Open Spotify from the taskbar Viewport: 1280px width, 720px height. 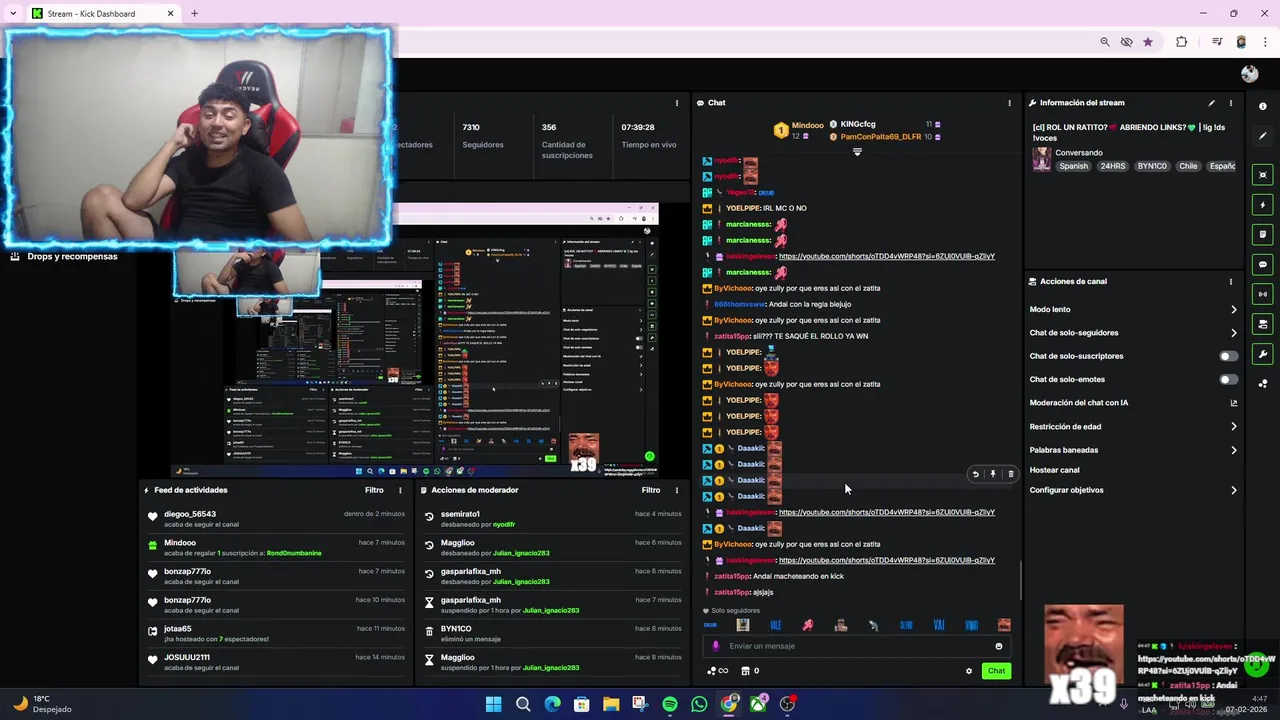tap(670, 704)
